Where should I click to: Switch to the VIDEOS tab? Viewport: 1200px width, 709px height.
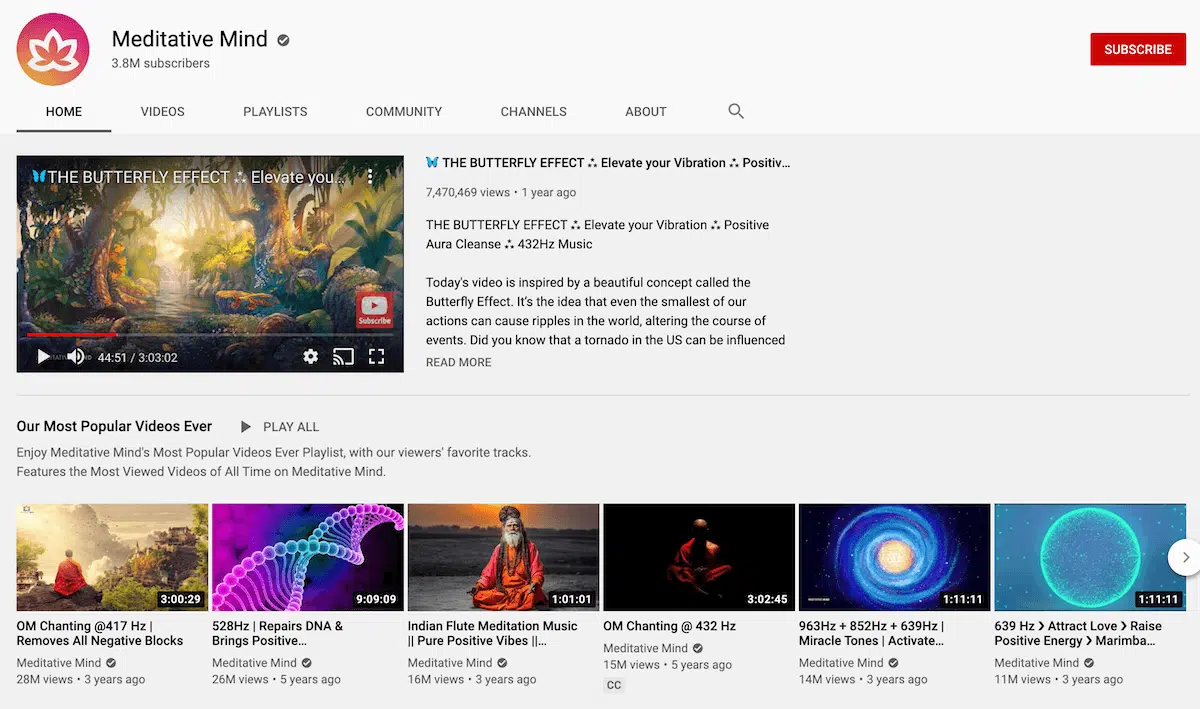(163, 112)
